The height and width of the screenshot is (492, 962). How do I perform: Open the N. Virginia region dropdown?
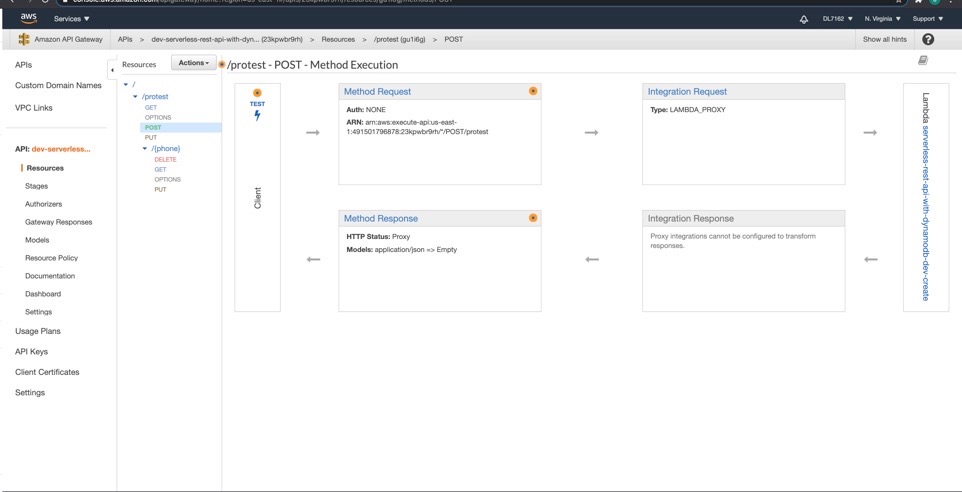[x=883, y=19]
